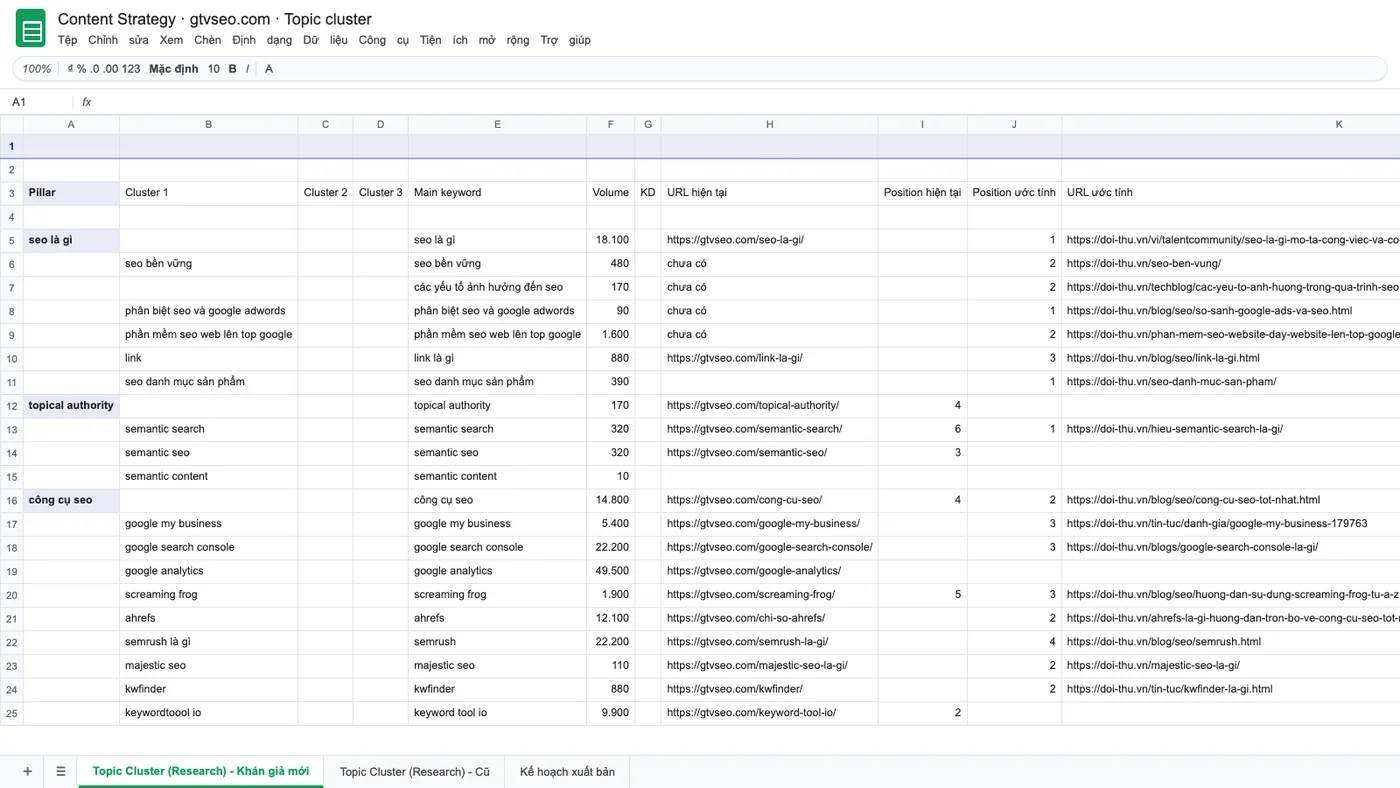The image size is (1400, 788).
Task: Open the doi-thu.vn/majestic-seo-la-gi/ URL
Action: tap(1153, 665)
